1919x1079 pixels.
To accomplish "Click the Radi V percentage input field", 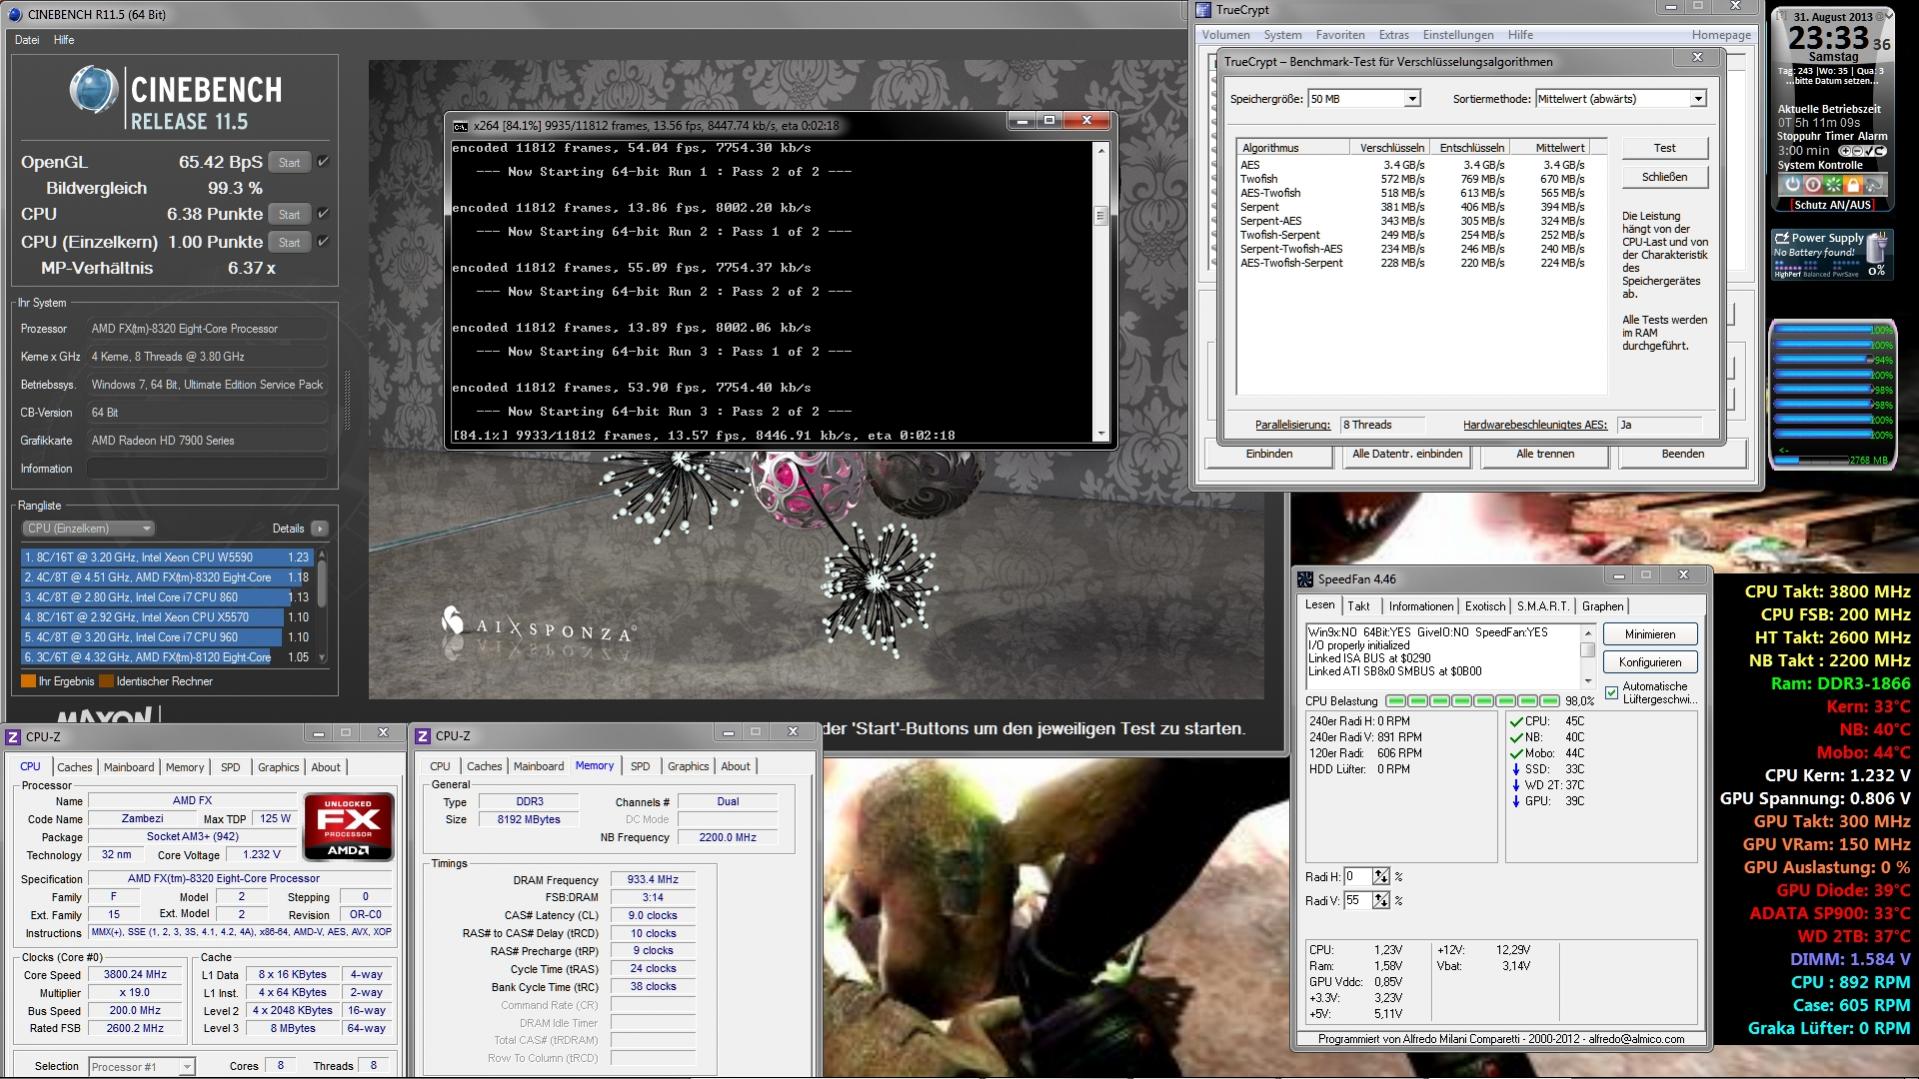I will pos(1357,900).
